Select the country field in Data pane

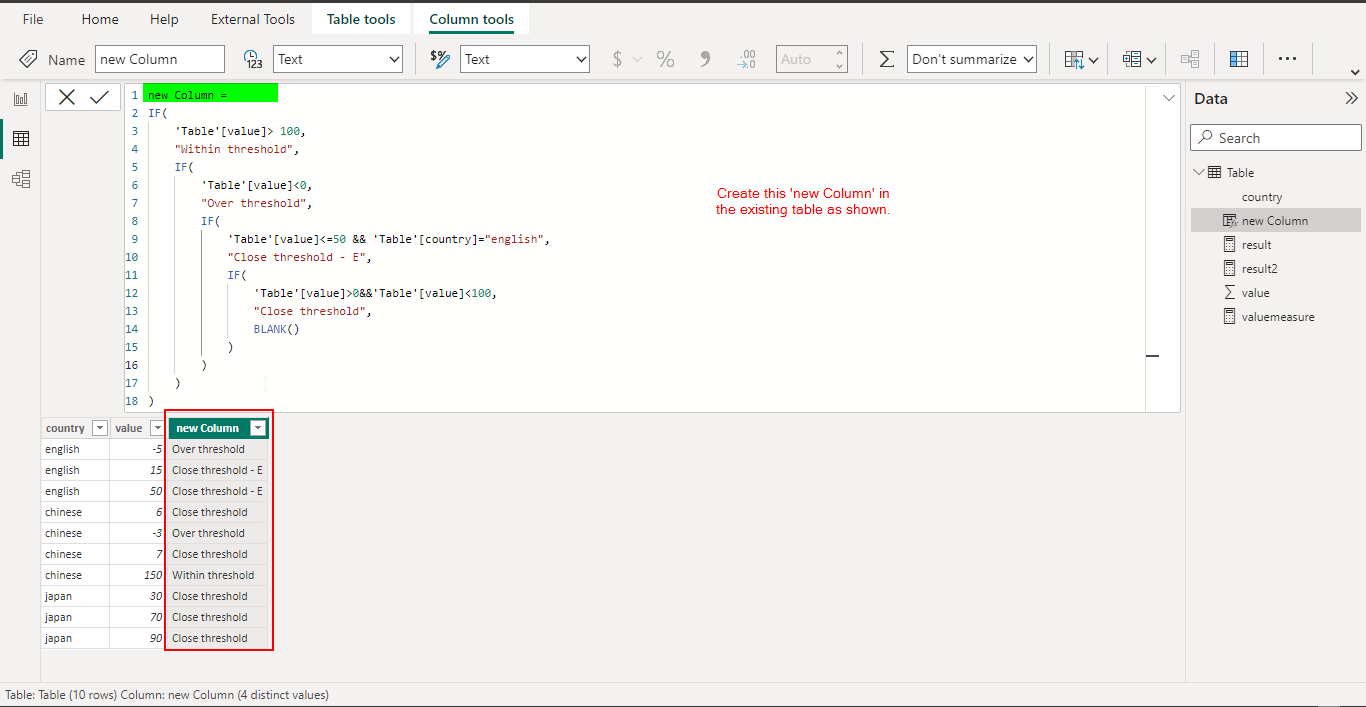1262,197
